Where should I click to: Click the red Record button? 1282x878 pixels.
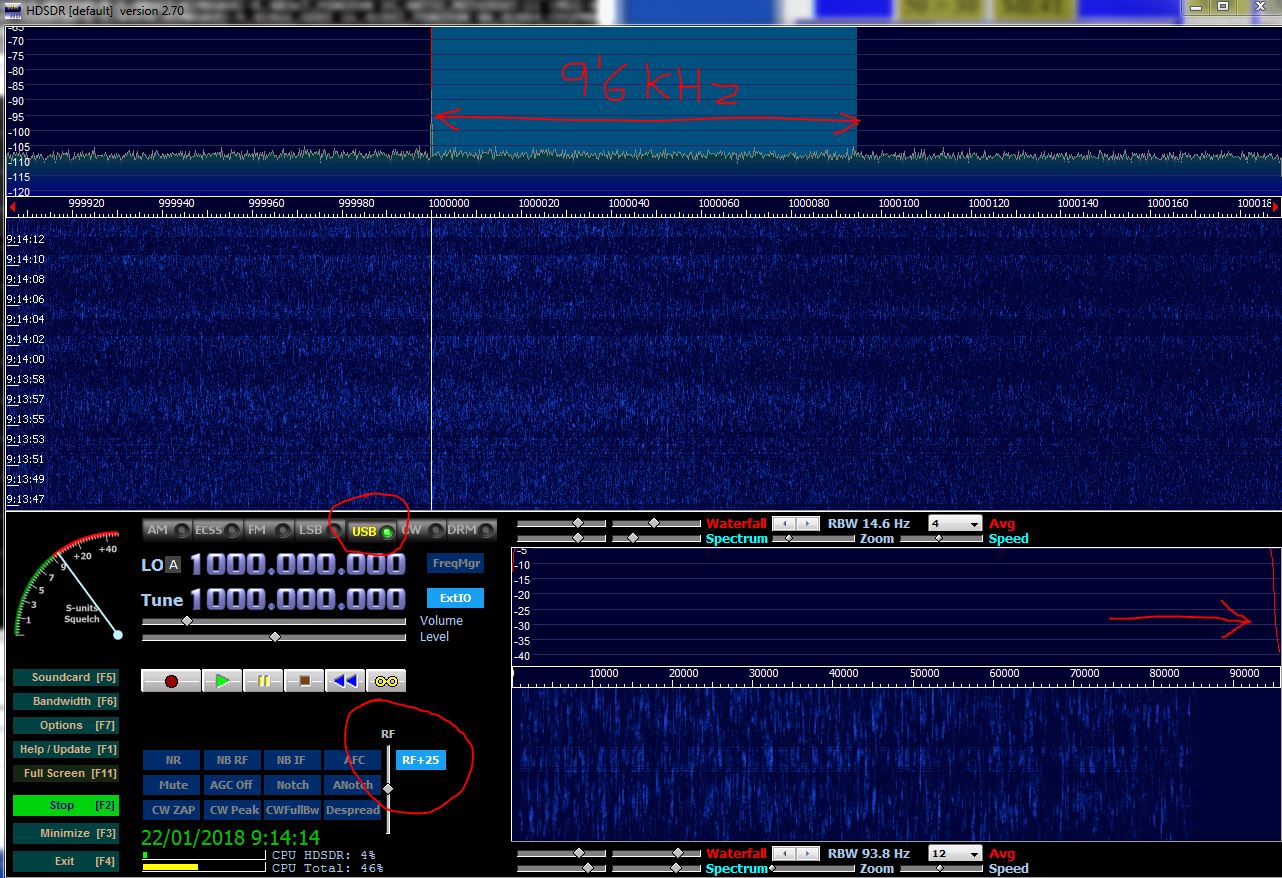click(171, 681)
